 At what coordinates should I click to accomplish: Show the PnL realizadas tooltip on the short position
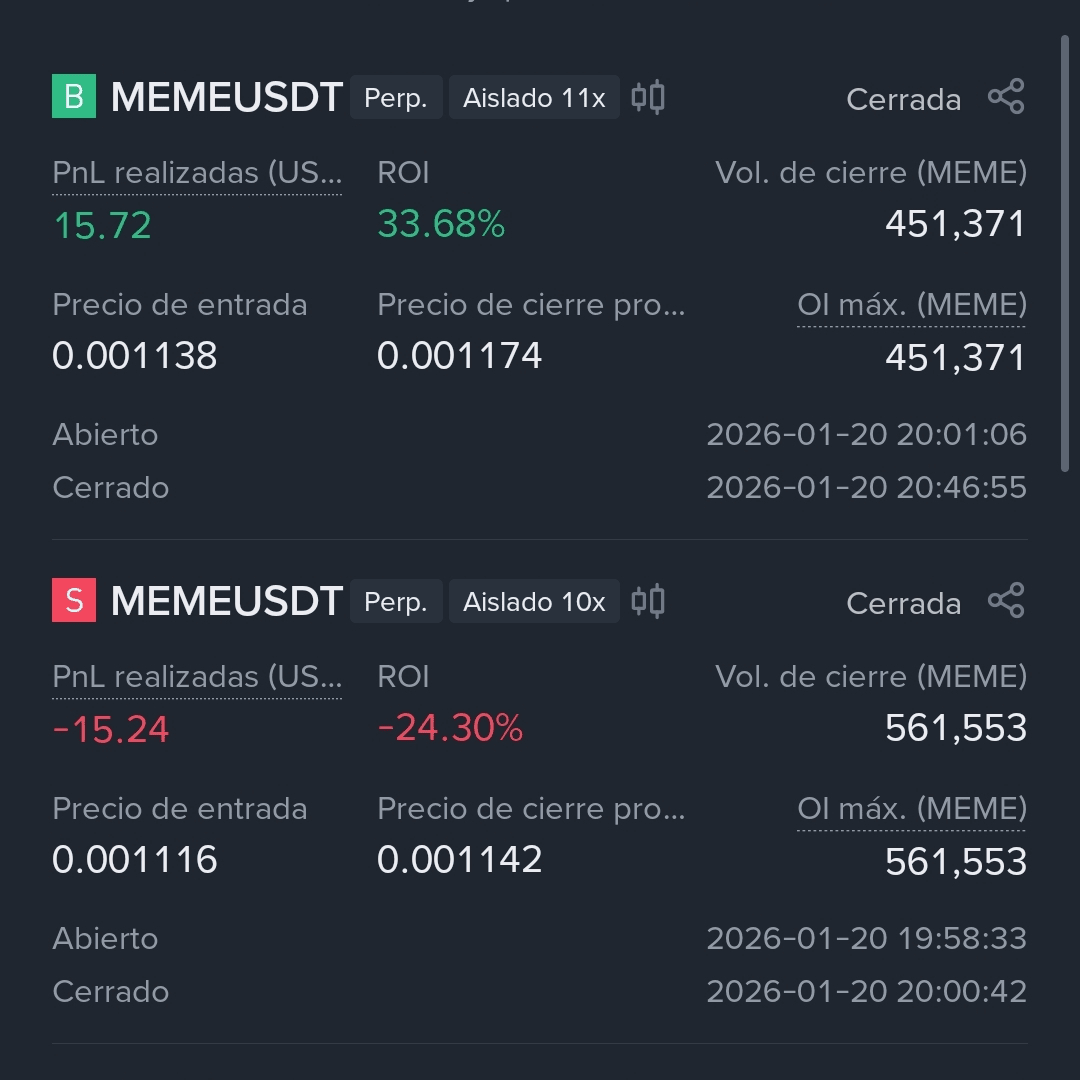pyautogui.click(x=196, y=676)
